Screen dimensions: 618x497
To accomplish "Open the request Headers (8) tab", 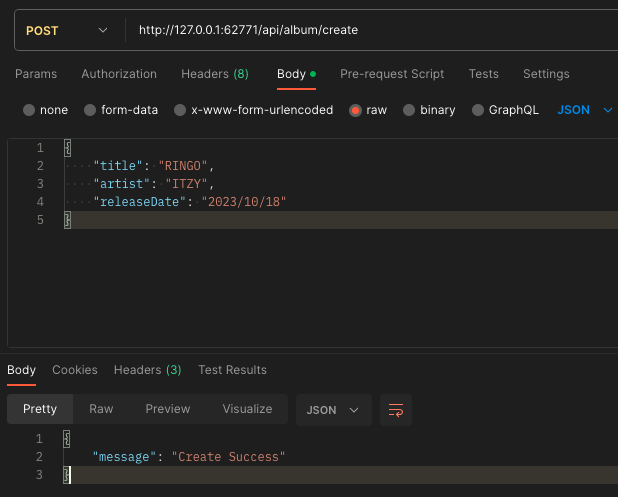I will click(x=215, y=74).
